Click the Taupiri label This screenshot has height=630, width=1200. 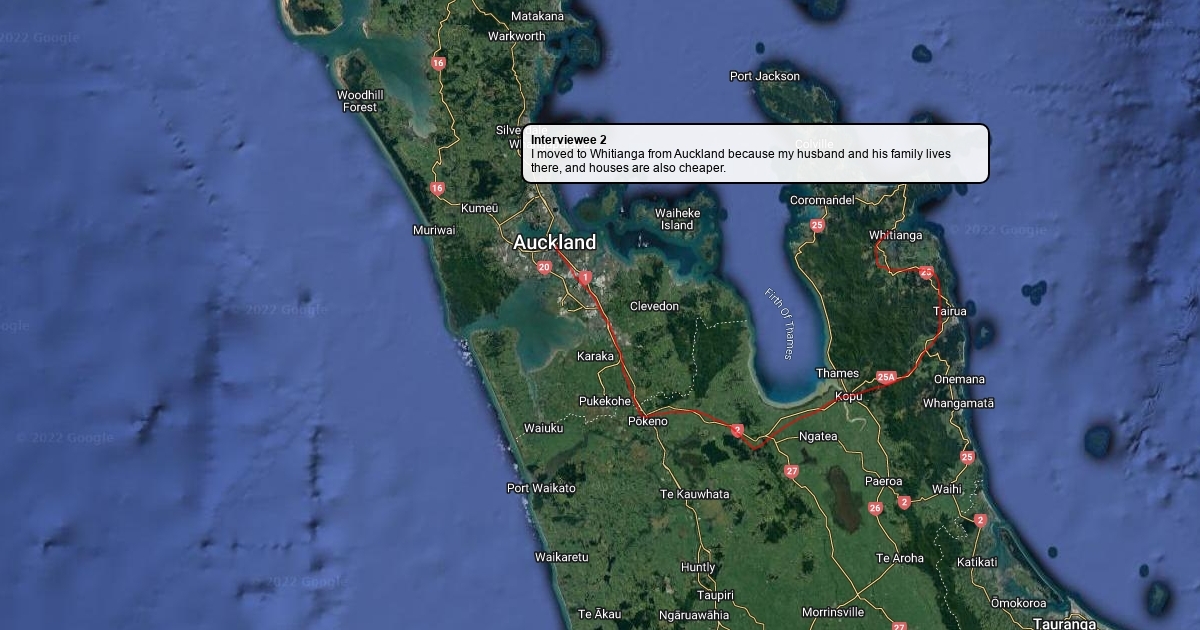[716, 595]
